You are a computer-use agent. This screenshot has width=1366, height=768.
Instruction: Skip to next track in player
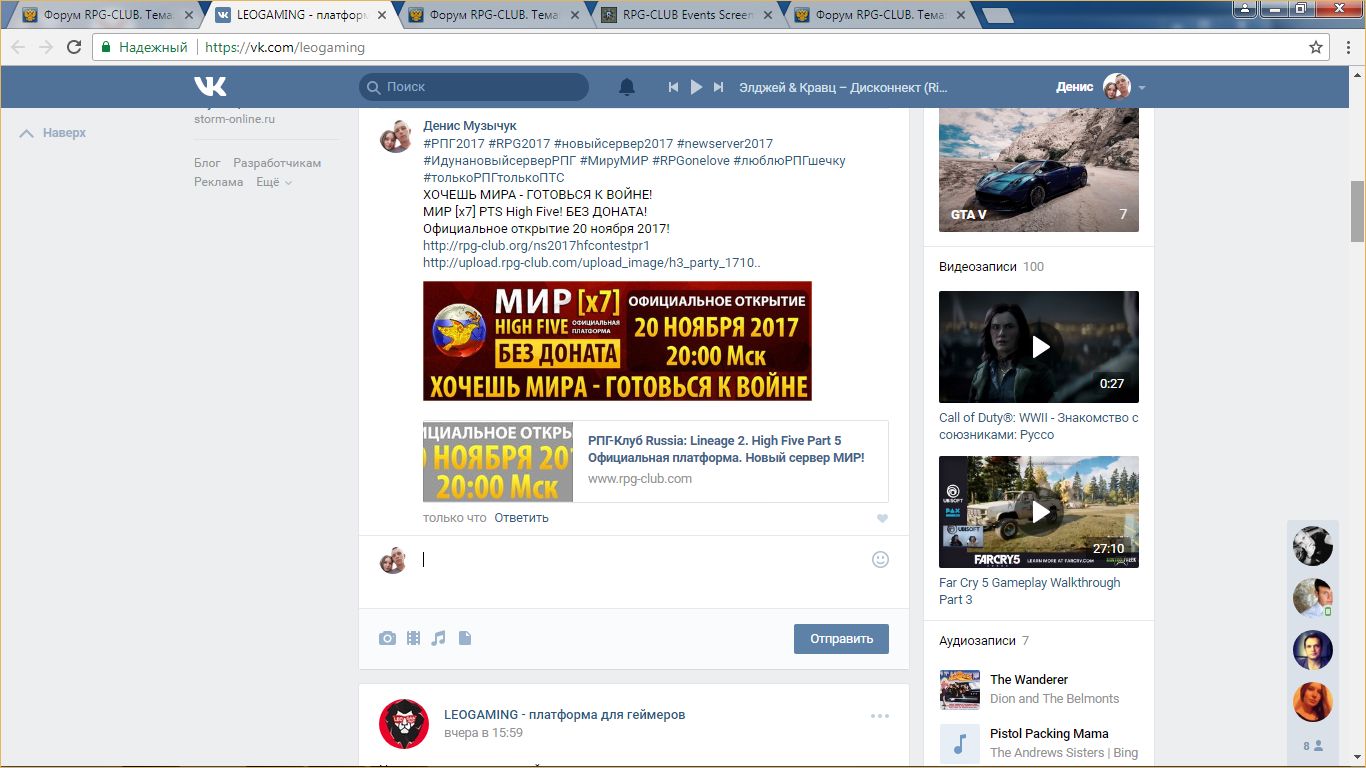click(718, 88)
